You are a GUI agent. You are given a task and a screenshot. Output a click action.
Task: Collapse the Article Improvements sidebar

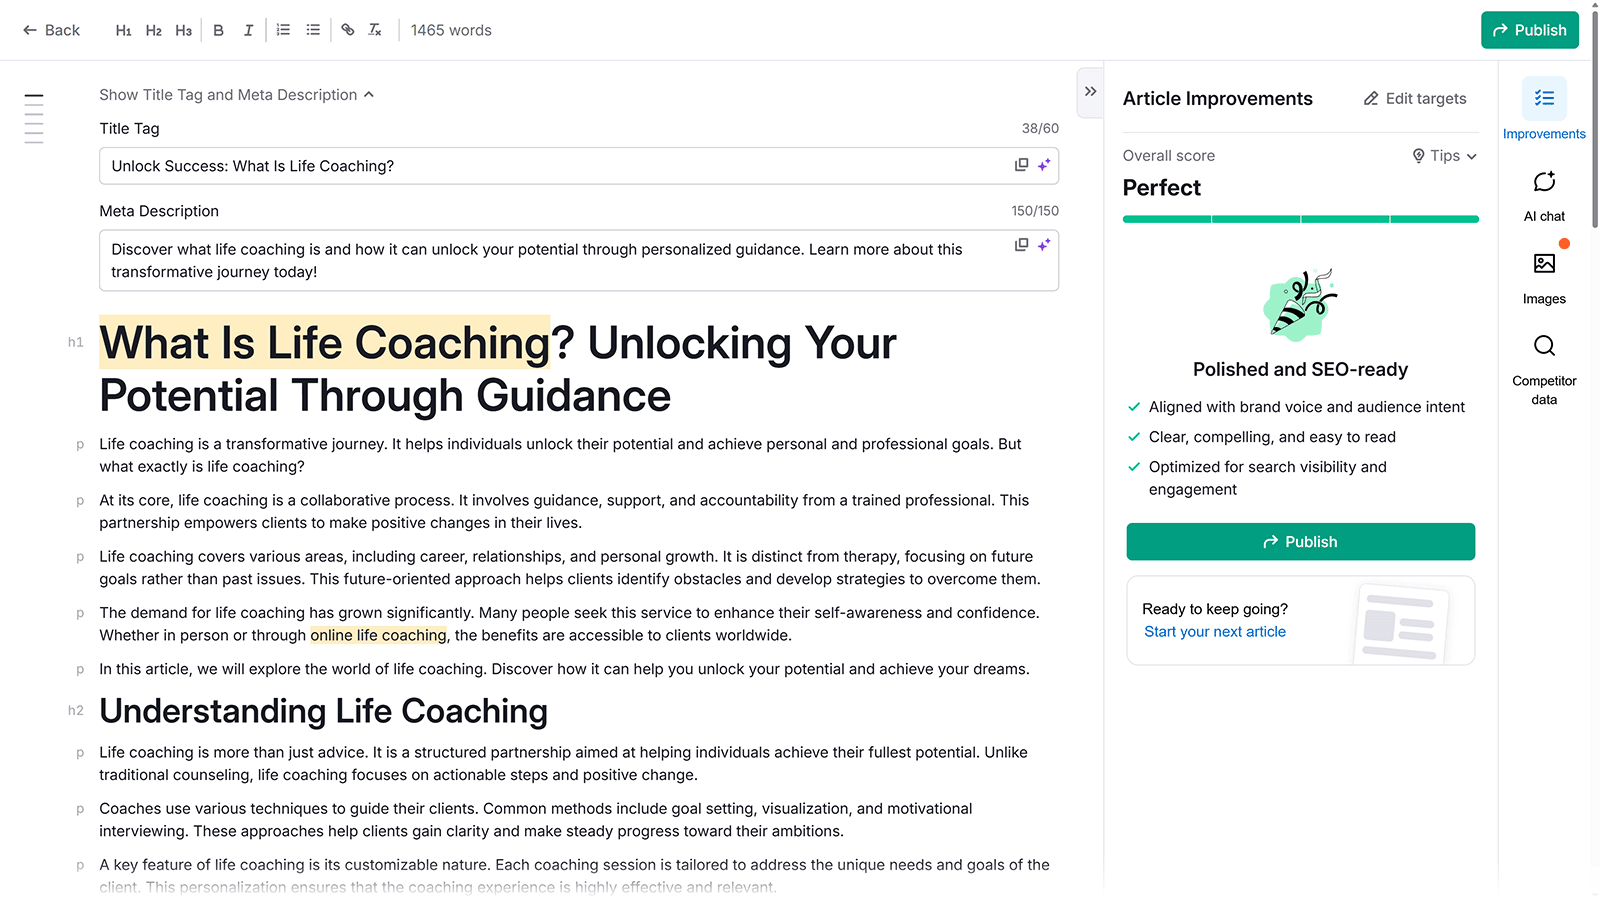point(1089,91)
